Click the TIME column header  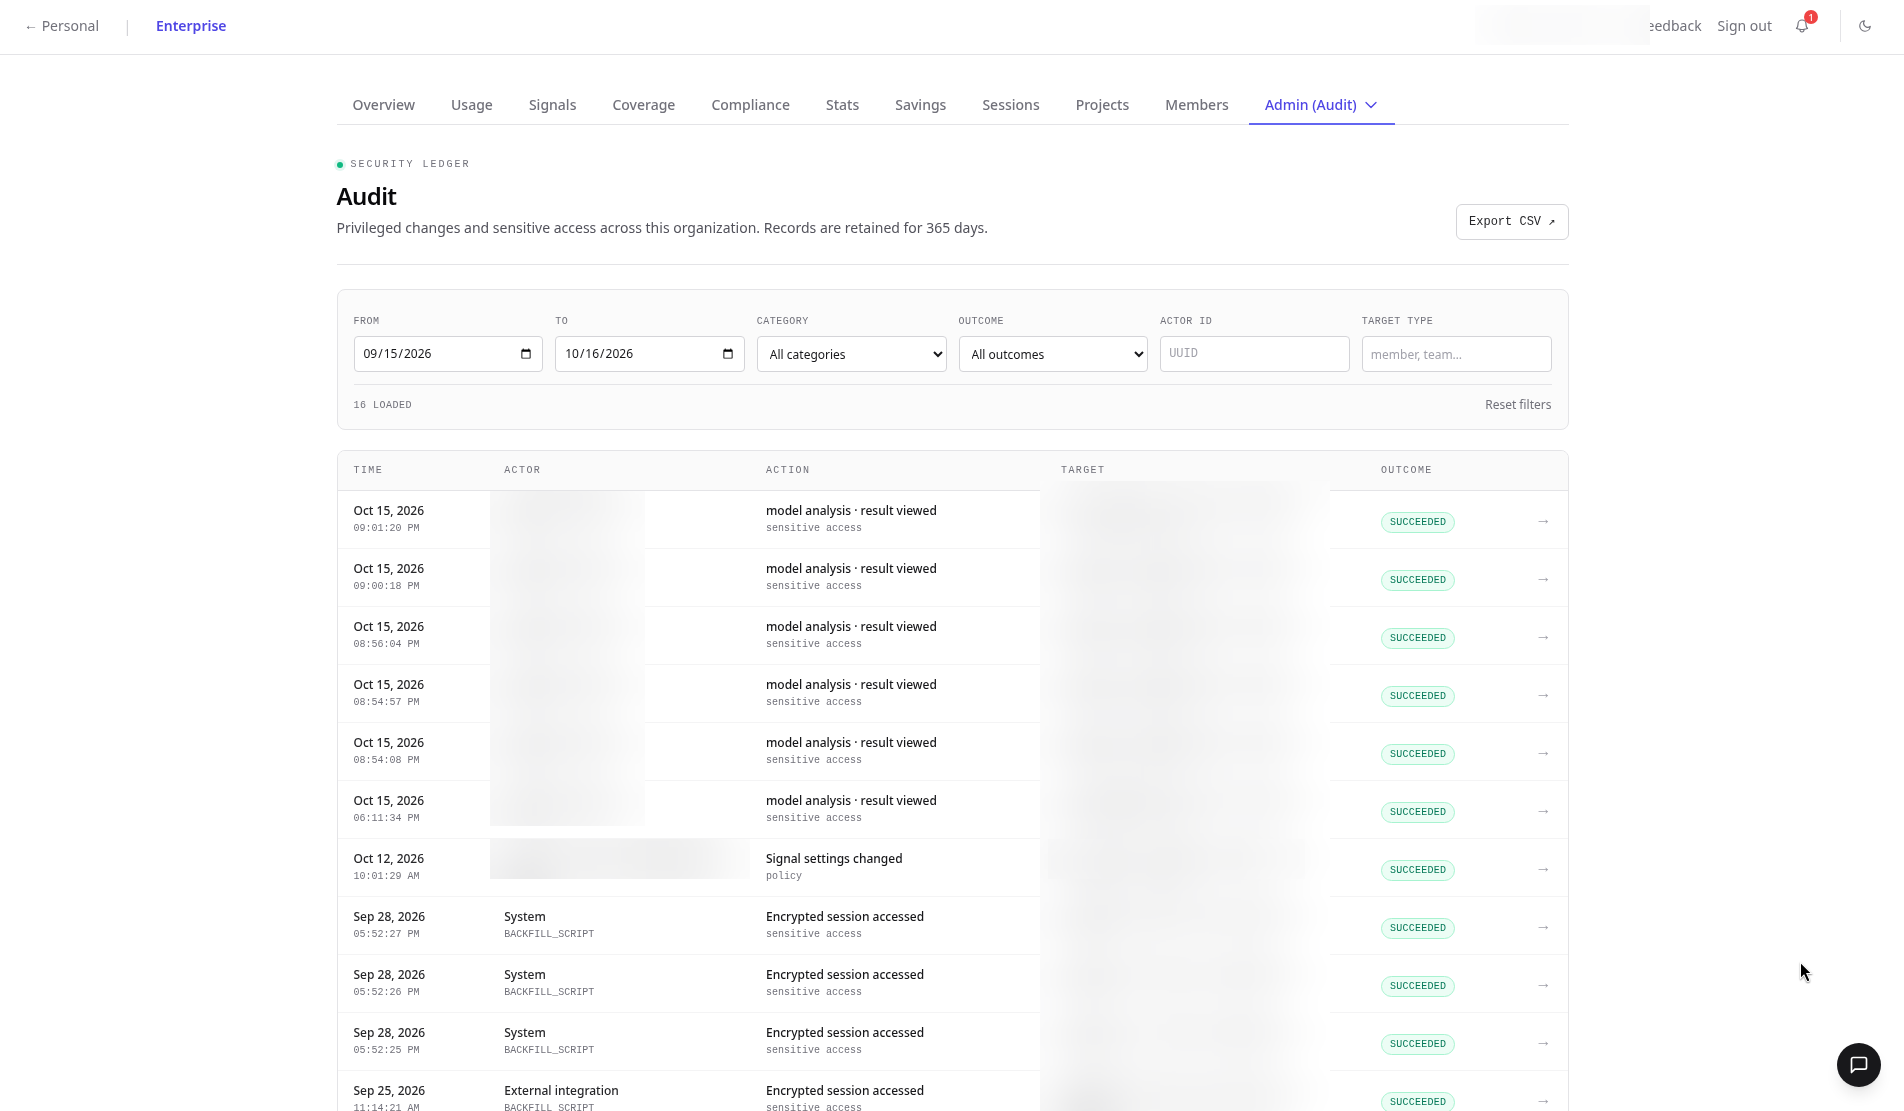(x=368, y=470)
